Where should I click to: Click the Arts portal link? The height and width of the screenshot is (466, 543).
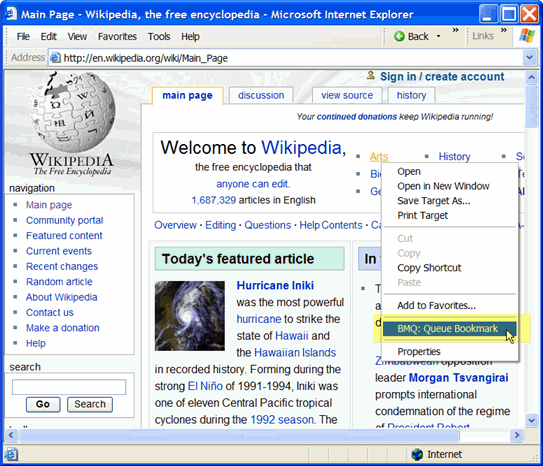coord(379,156)
